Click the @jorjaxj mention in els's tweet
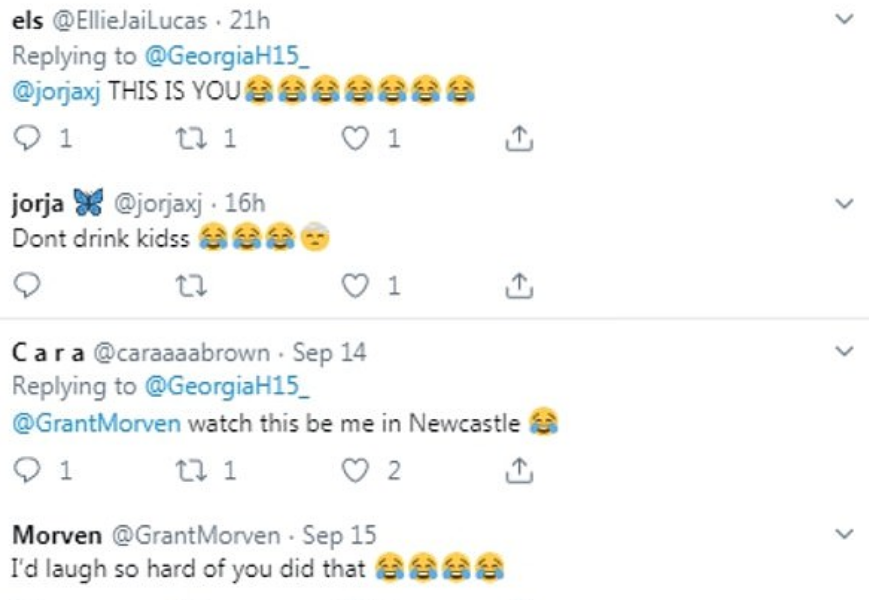This screenshot has height=600, width=869. [x=56, y=91]
